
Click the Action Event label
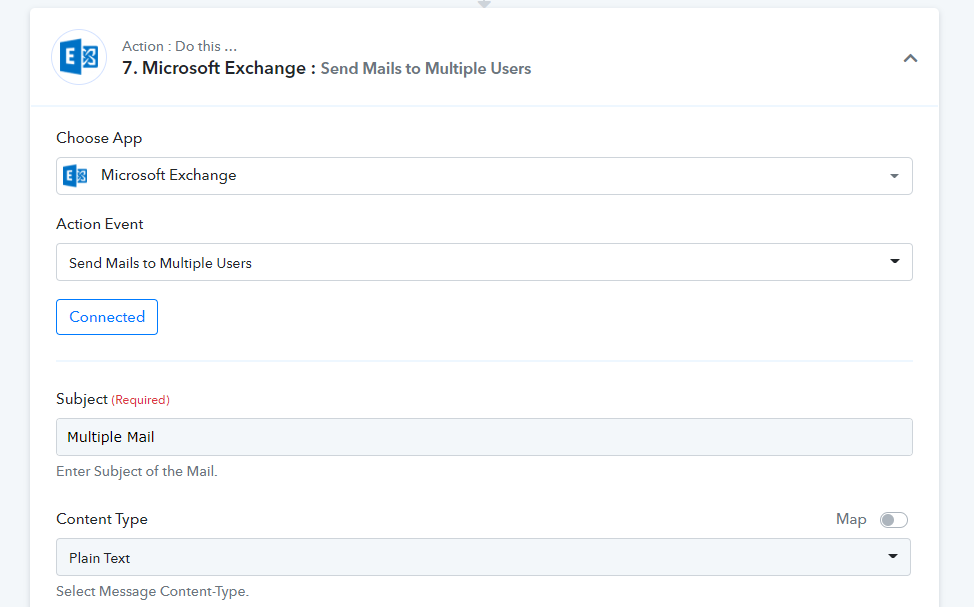[x=99, y=224]
